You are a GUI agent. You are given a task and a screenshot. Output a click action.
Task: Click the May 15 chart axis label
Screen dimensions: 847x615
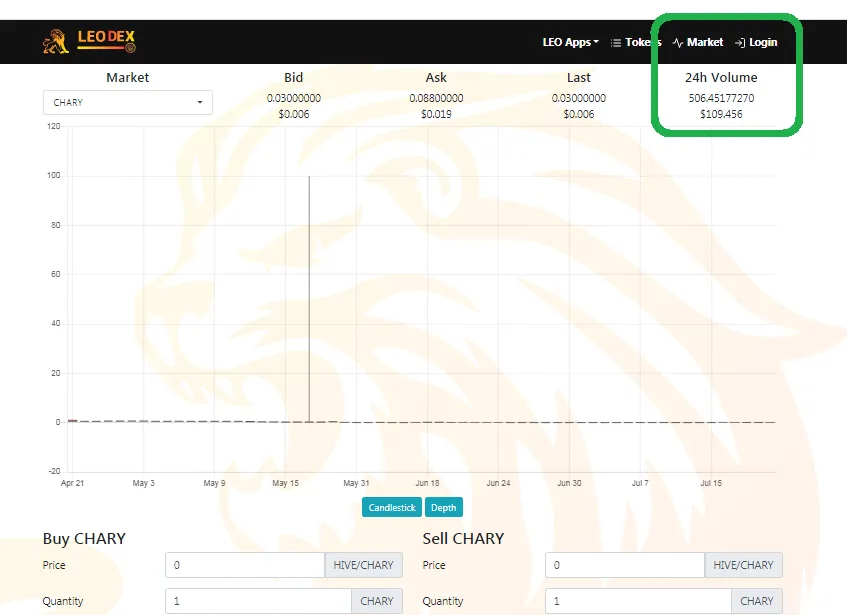[x=285, y=483]
